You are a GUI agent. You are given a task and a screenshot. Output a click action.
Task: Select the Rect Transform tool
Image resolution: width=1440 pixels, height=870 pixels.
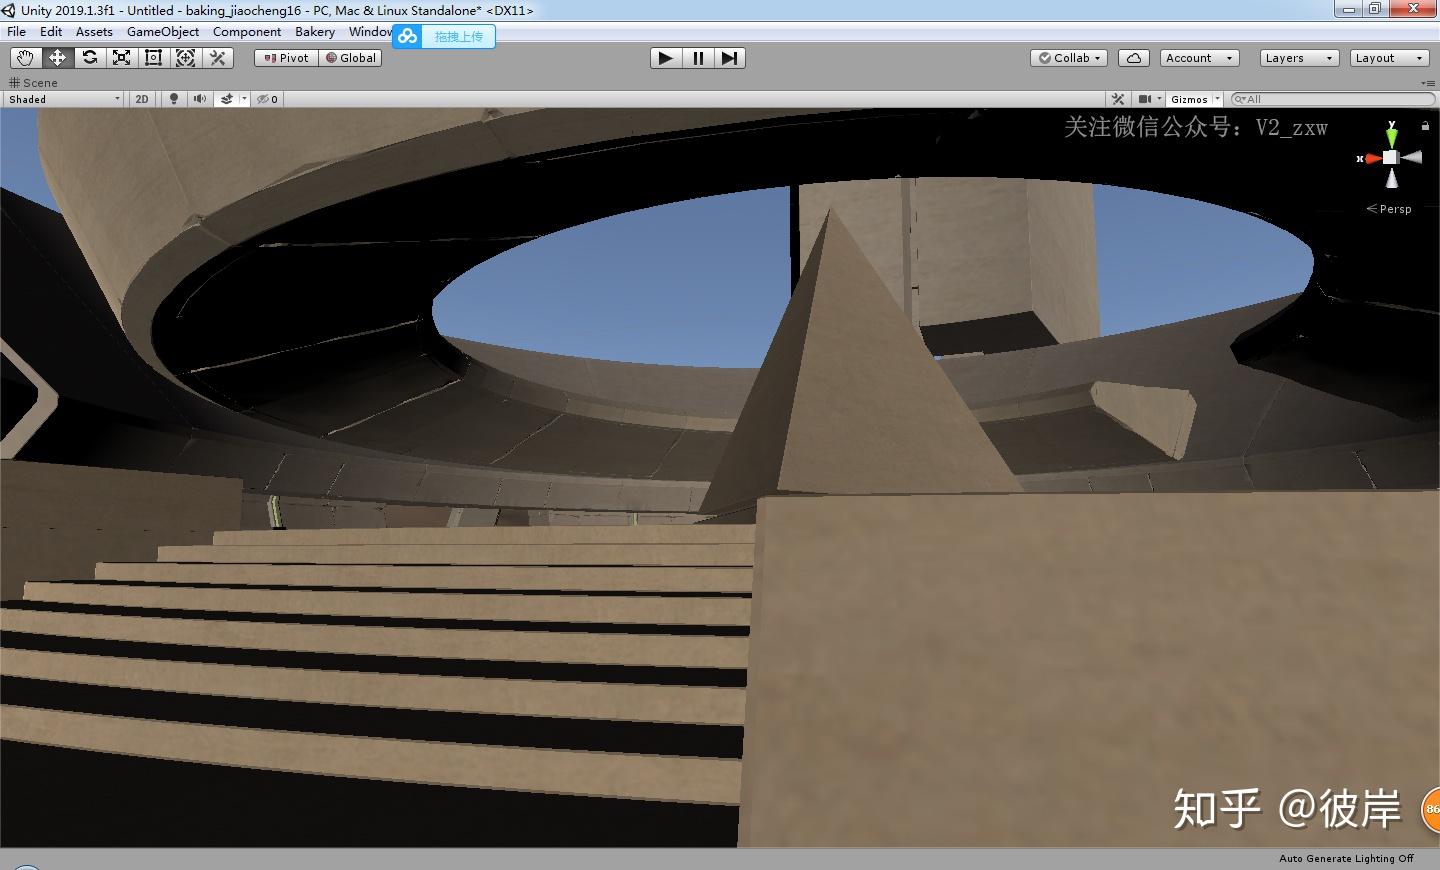click(153, 58)
